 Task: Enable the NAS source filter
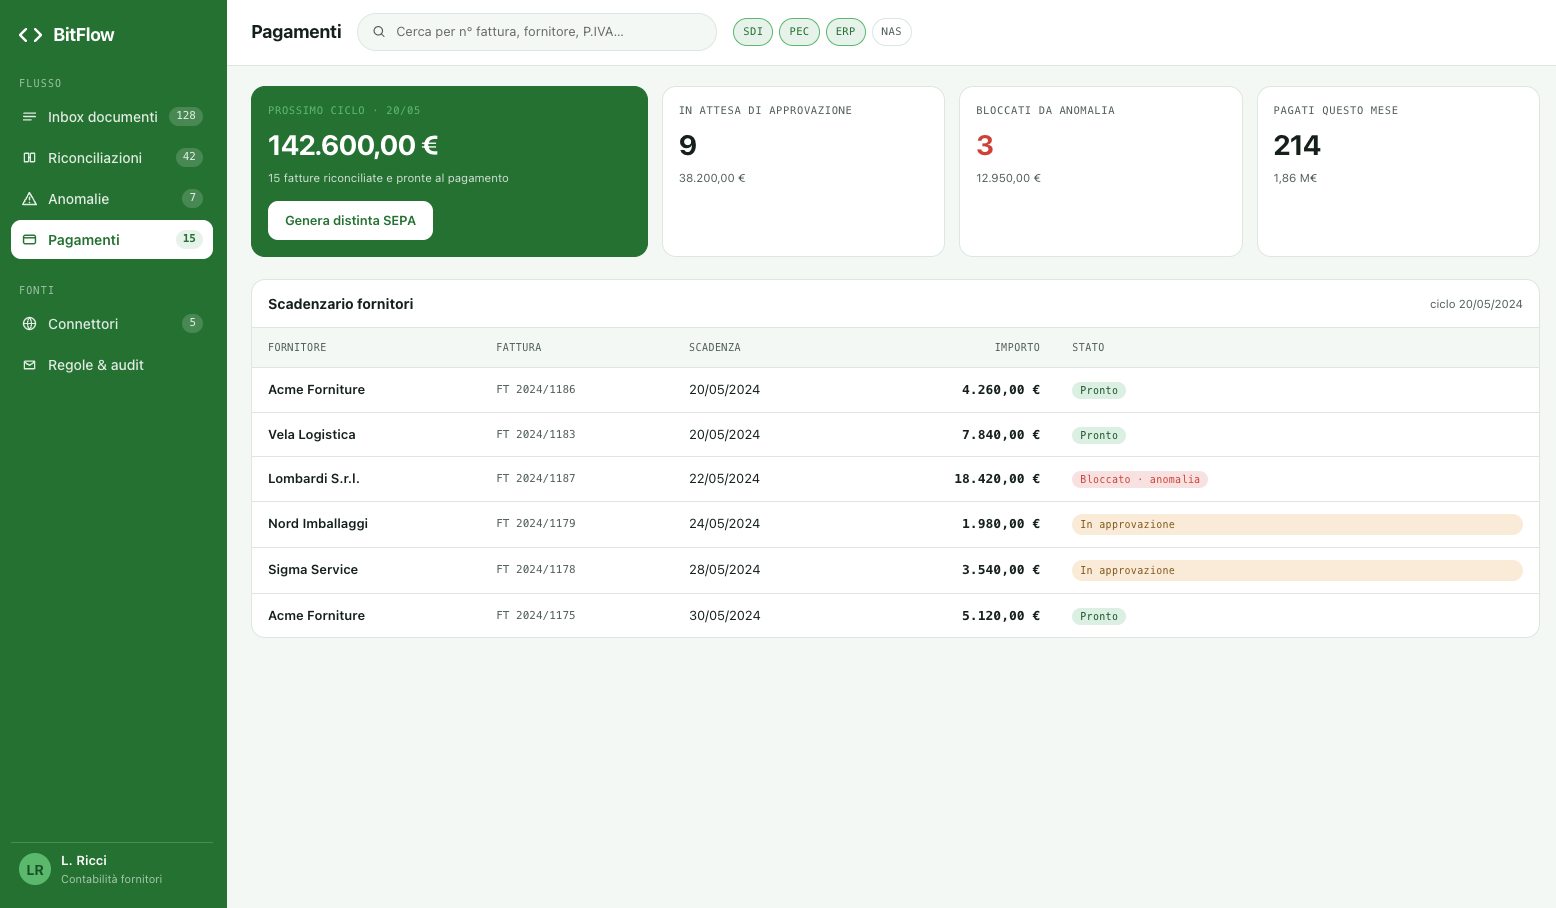click(x=891, y=32)
